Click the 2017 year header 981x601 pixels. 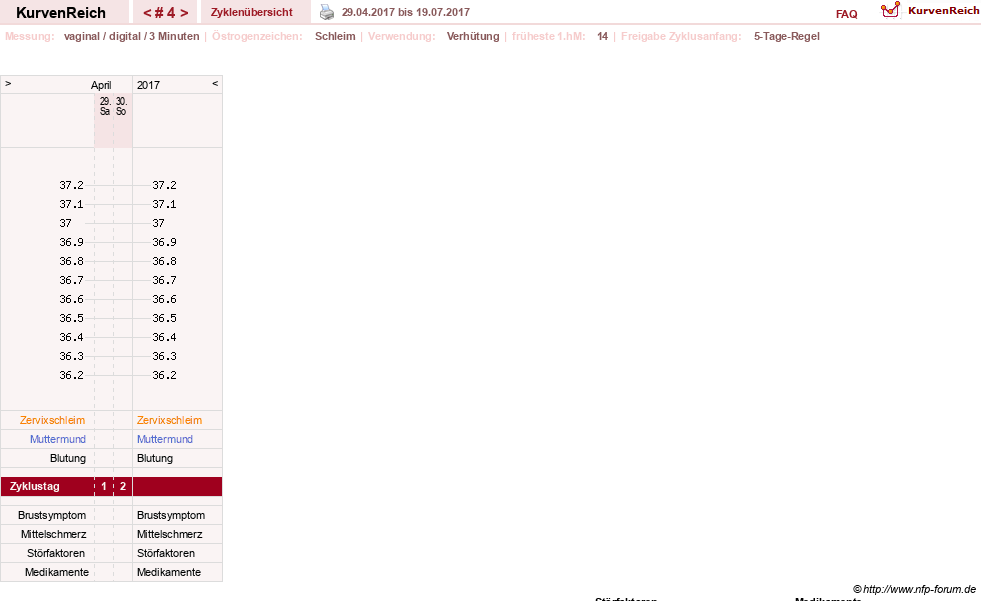pyautogui.click(x=148, y=85)
